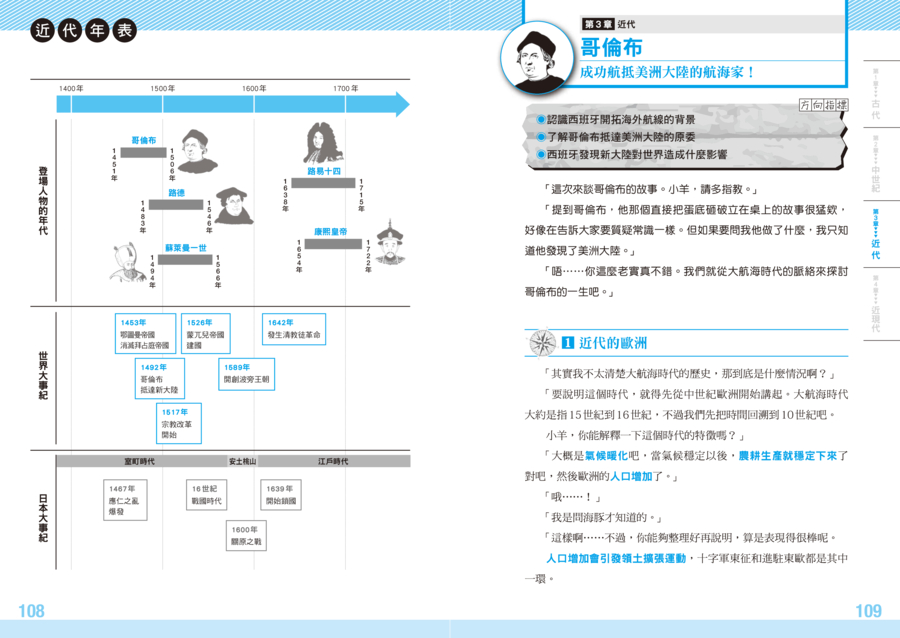Image resolution: width=900 pixels, height=638 pixels.
Task: Click the 1467年 應仁之亂爆發 event box
Action: click(x=125, y=500)
